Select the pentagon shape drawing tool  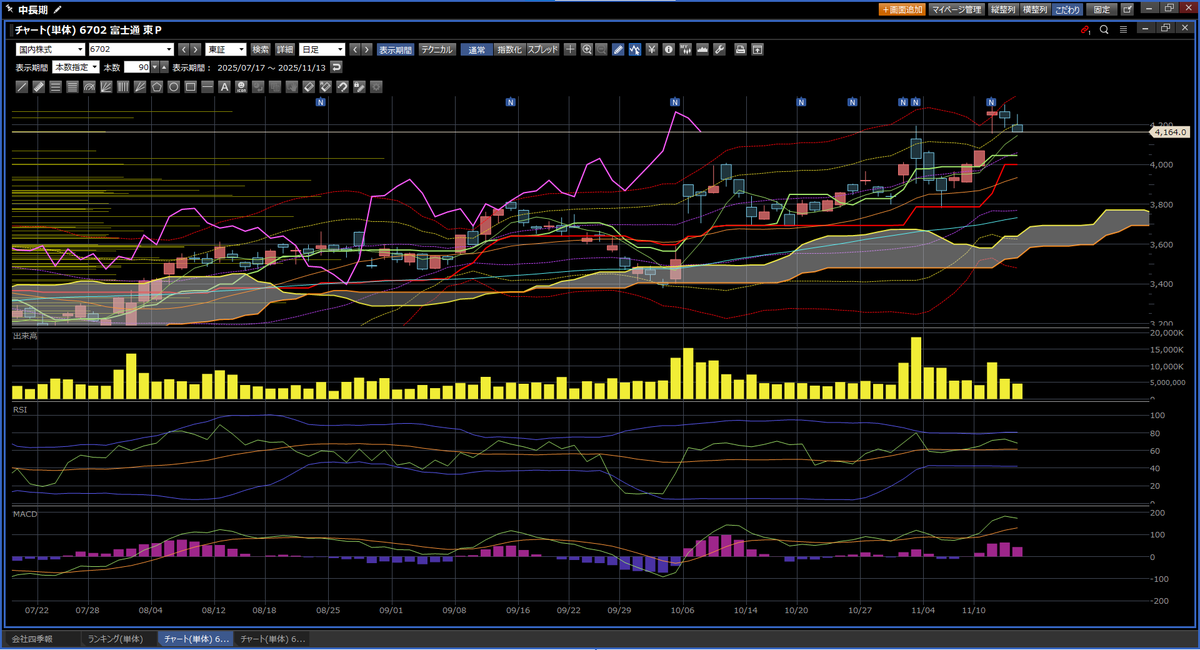coord(157,86)
